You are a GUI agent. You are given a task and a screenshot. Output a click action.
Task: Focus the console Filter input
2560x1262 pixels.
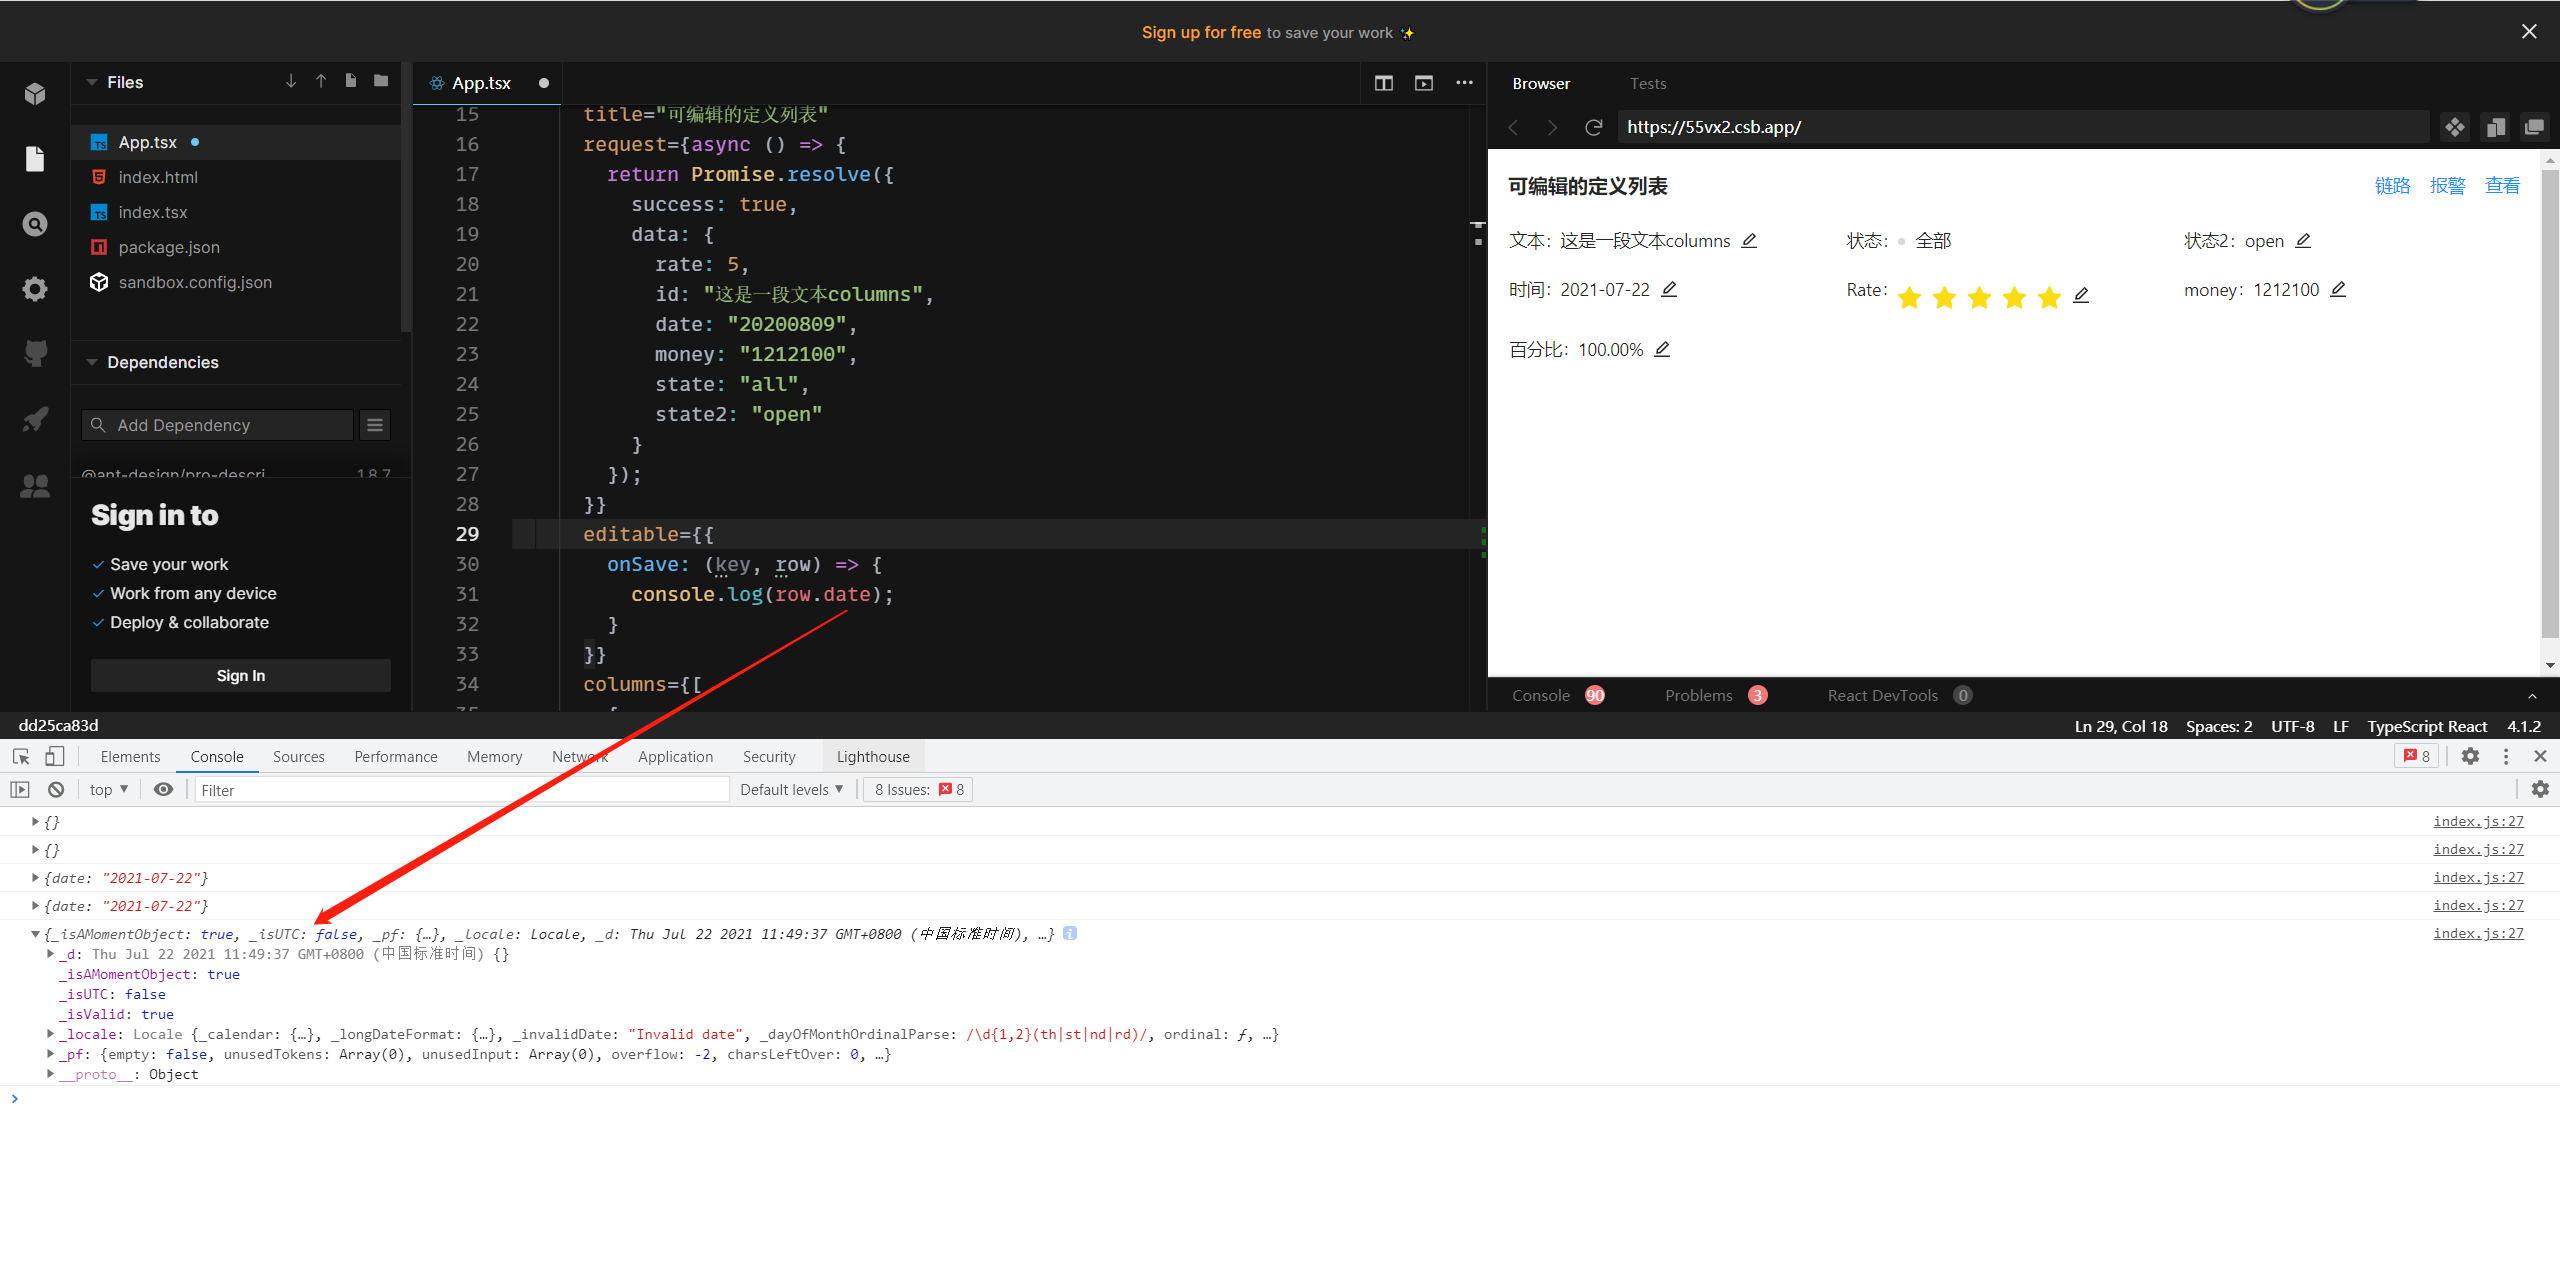click(462, 790)
